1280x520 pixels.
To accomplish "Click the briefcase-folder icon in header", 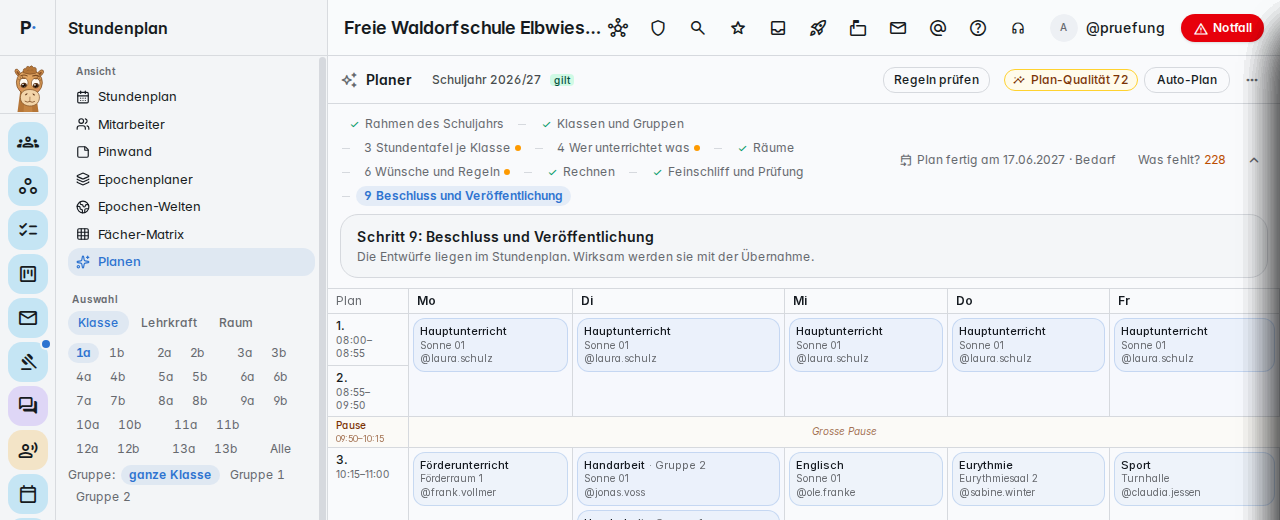I will pyautogui.click(x=858, y=28).
